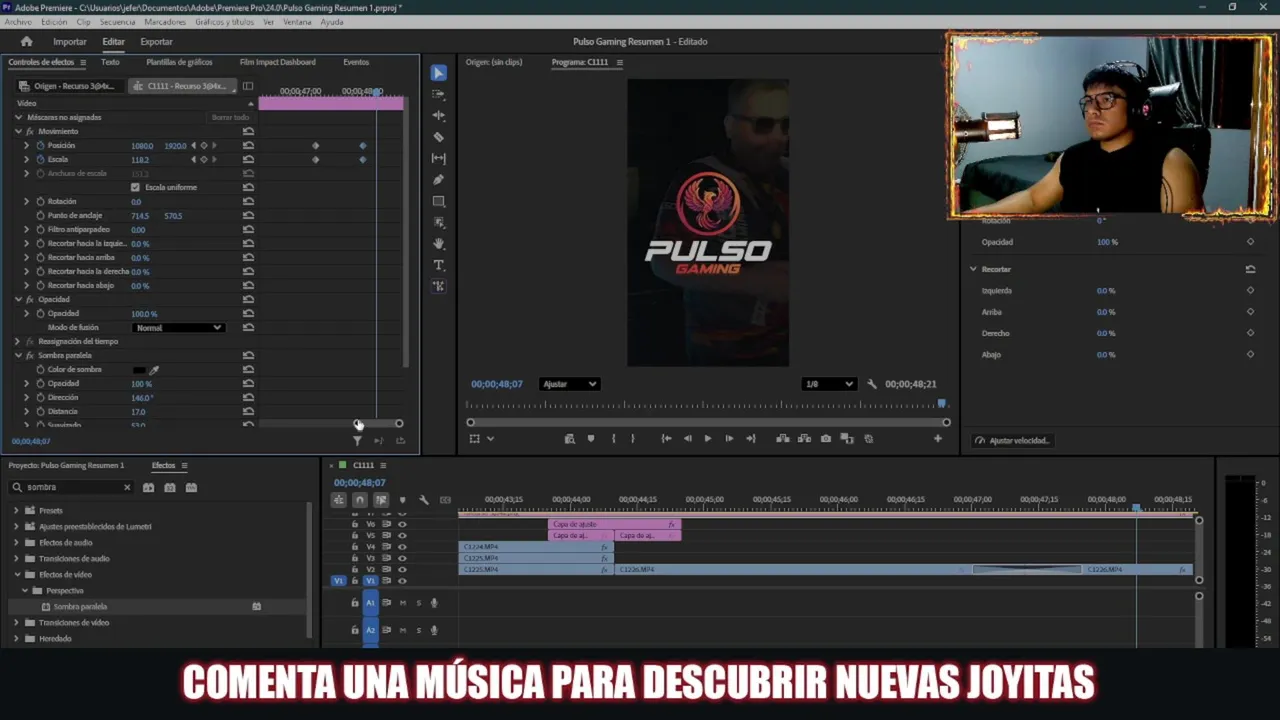The width and height of the screenshot is (1280, 720).
Task: Toggle V6 track output eye
Action: click(x=402, y=524)
